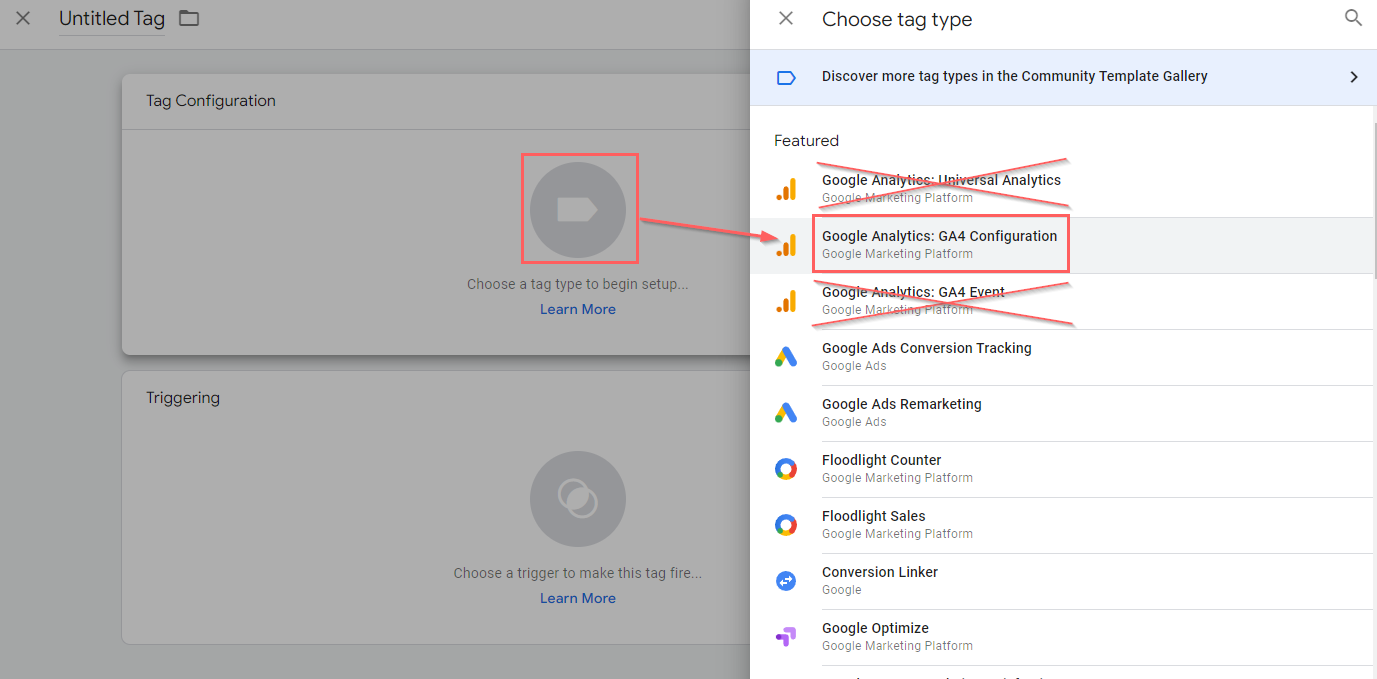Pick Floodlight Sales tag type
This screenshot has width=1377, height=679.
point(1063,525)
